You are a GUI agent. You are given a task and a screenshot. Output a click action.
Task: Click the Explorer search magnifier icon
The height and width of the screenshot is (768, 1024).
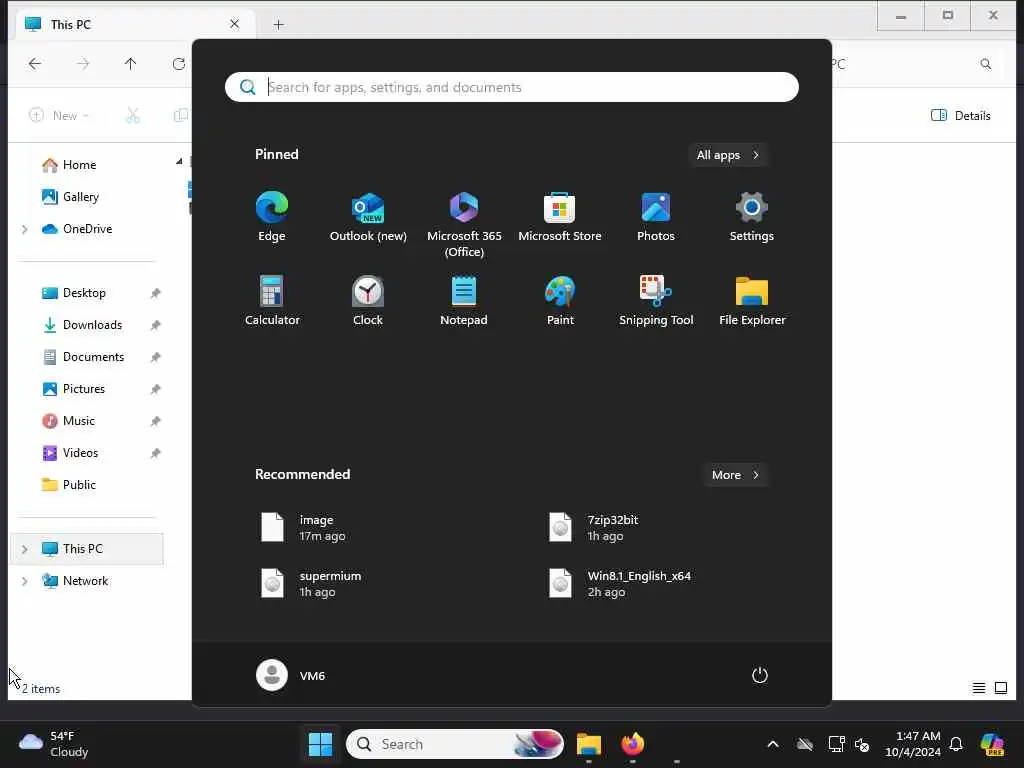coord(985,64)
